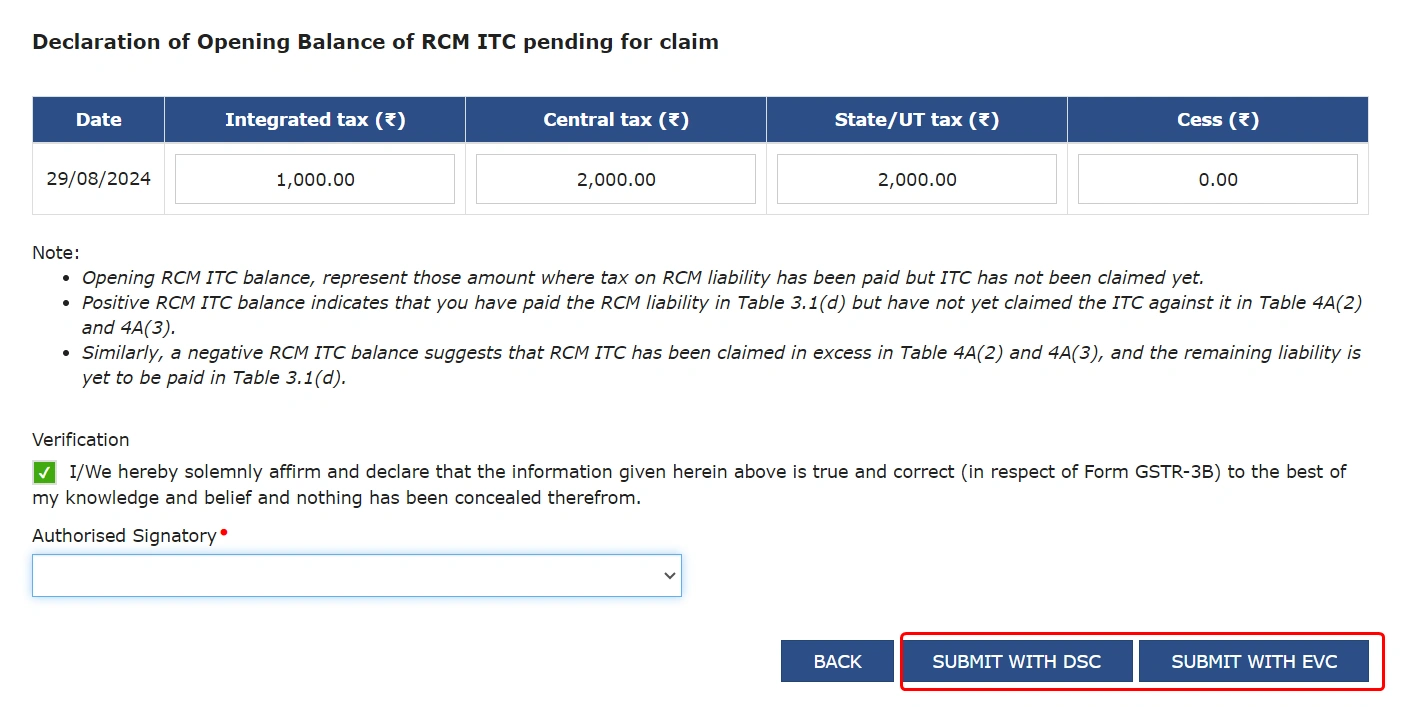Viewport: 1410px width, 707px height.
Task: Click the Date column header
Action: (x=98, y=119)
